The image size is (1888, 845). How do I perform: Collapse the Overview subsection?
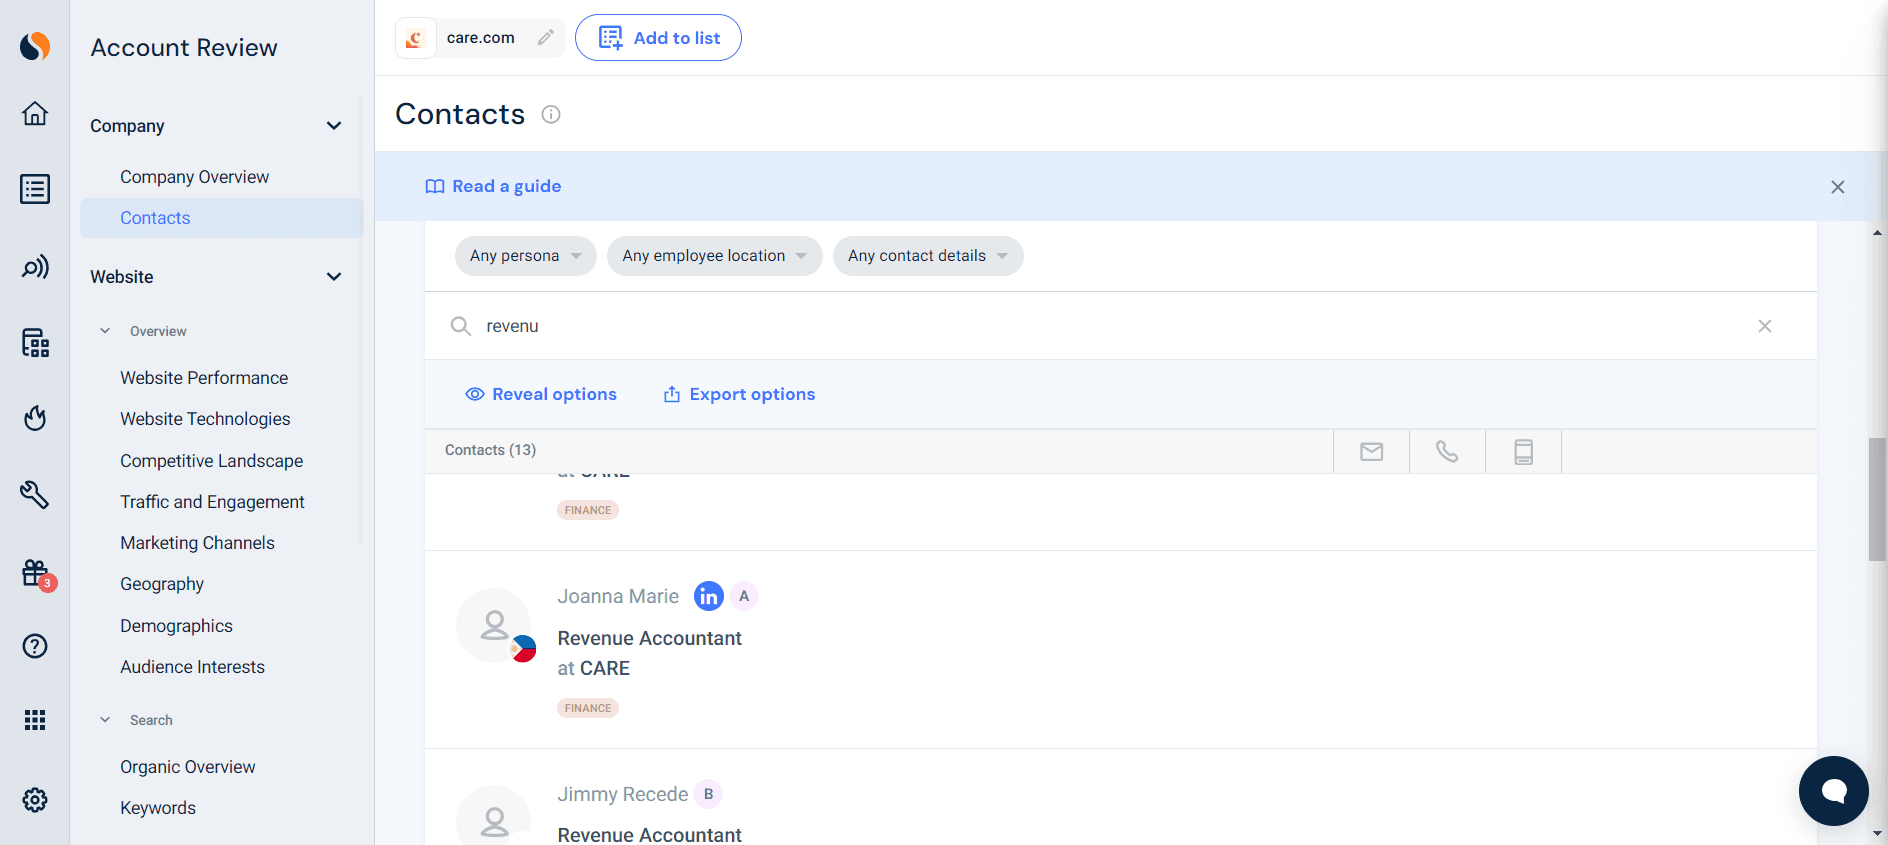point(105,331)
